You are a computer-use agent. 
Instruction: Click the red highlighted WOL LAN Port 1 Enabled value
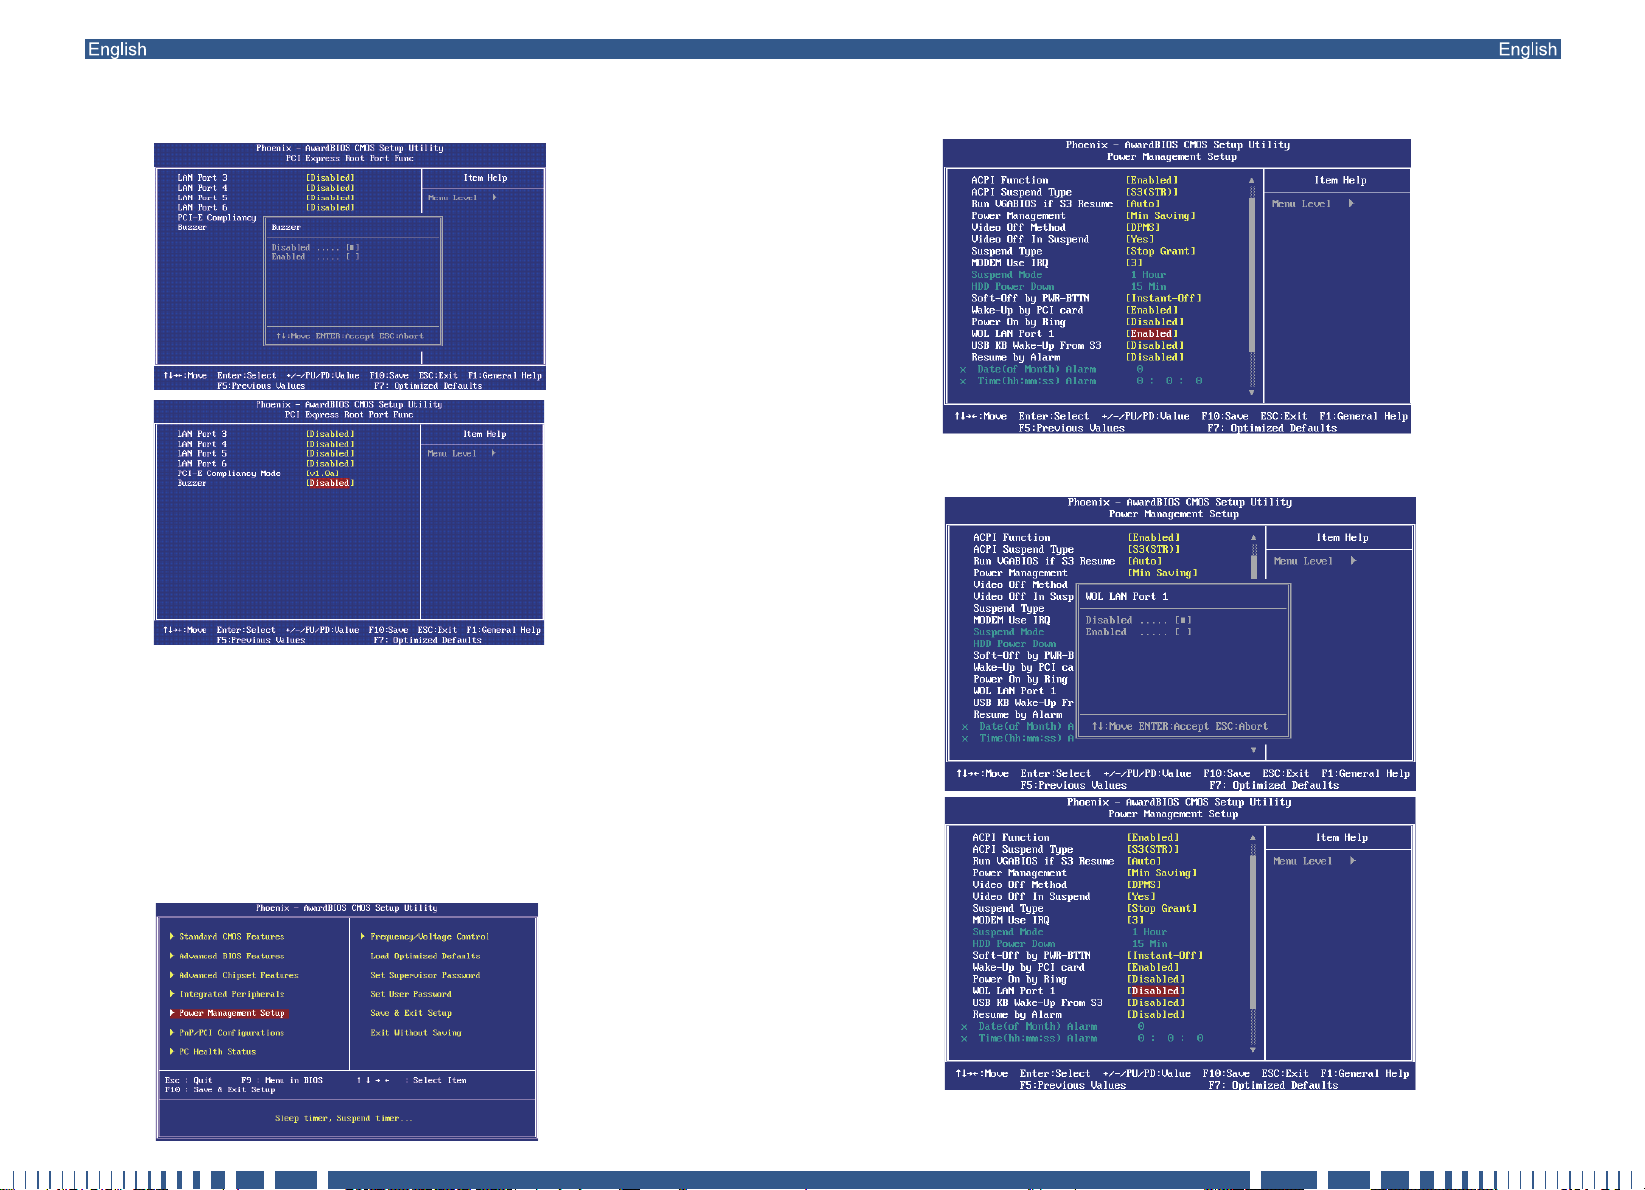point(1152,334)
